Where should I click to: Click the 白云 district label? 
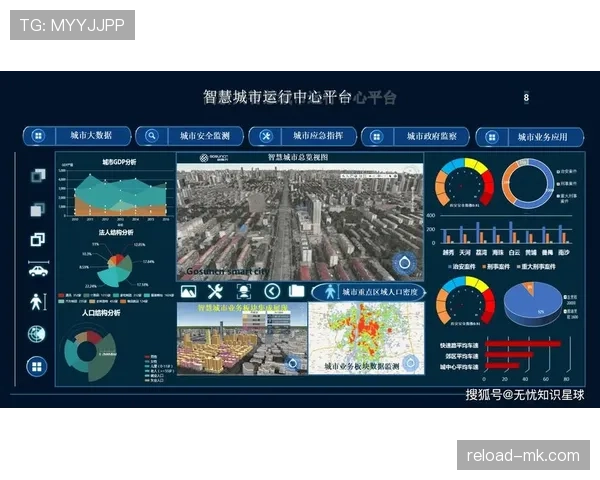tap(514, 253)
